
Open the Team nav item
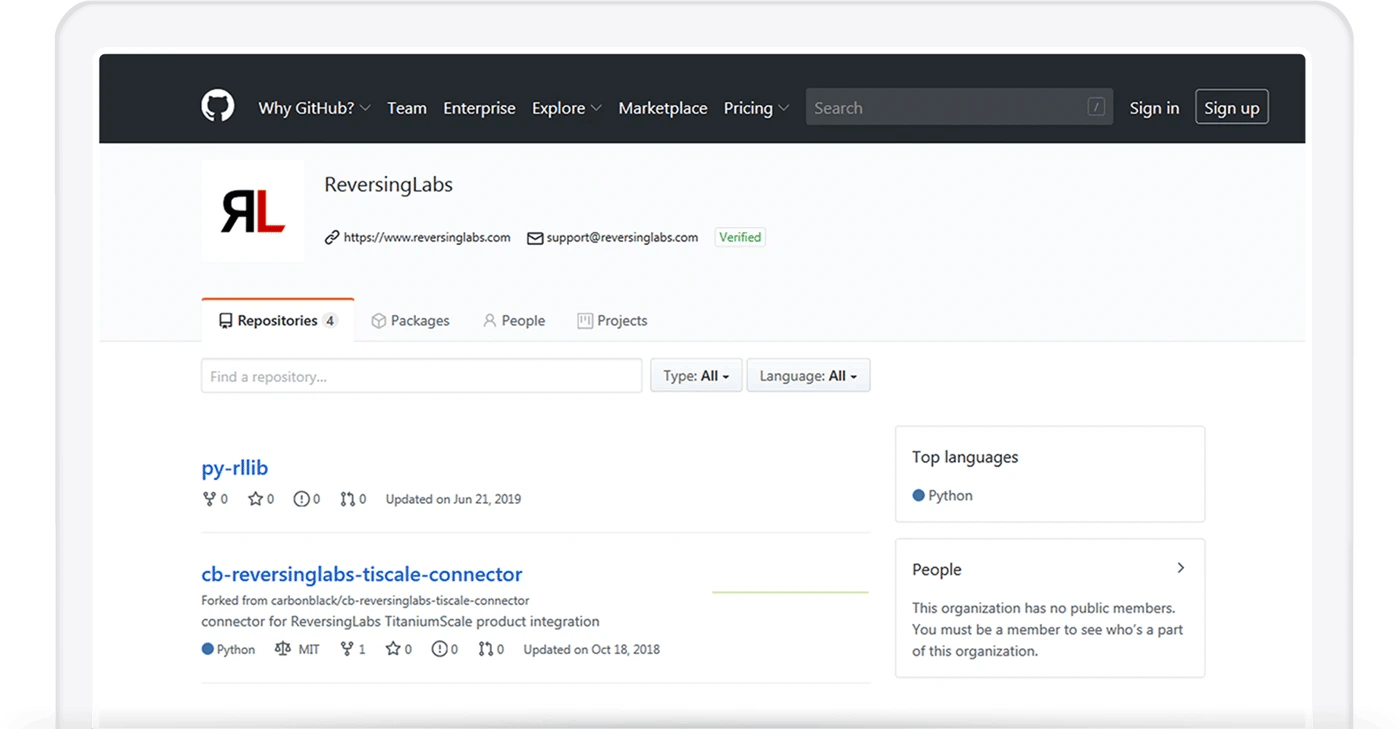(x=407, y=108)
